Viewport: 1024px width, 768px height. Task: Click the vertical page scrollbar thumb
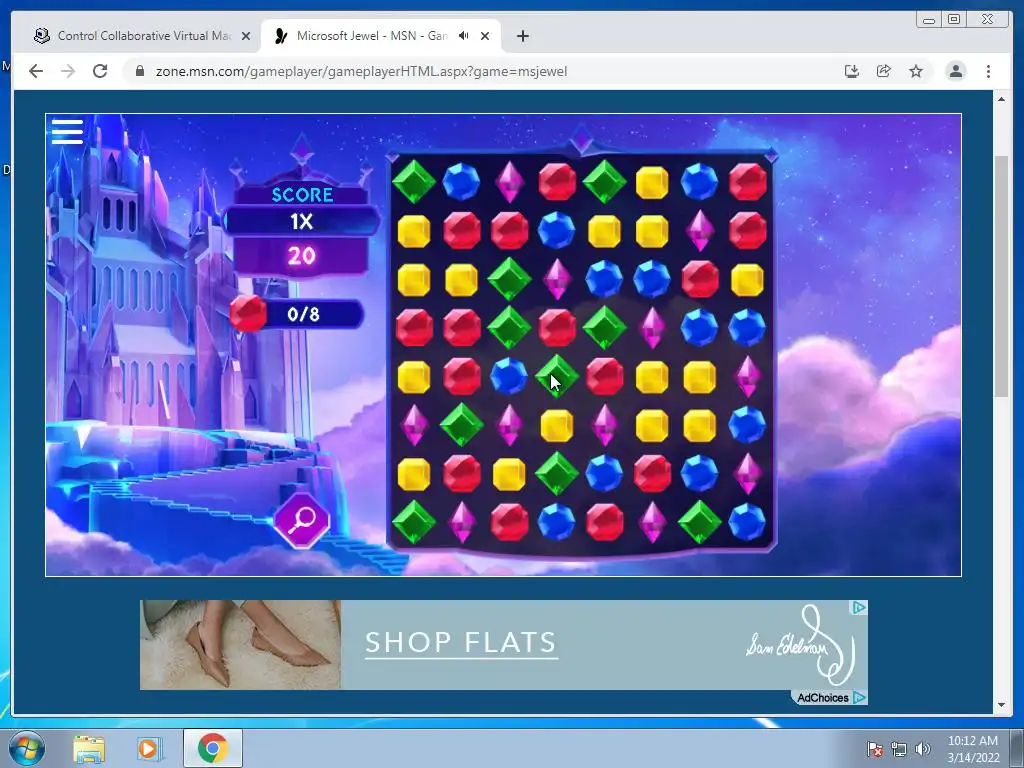click(x=1001, y=276)
